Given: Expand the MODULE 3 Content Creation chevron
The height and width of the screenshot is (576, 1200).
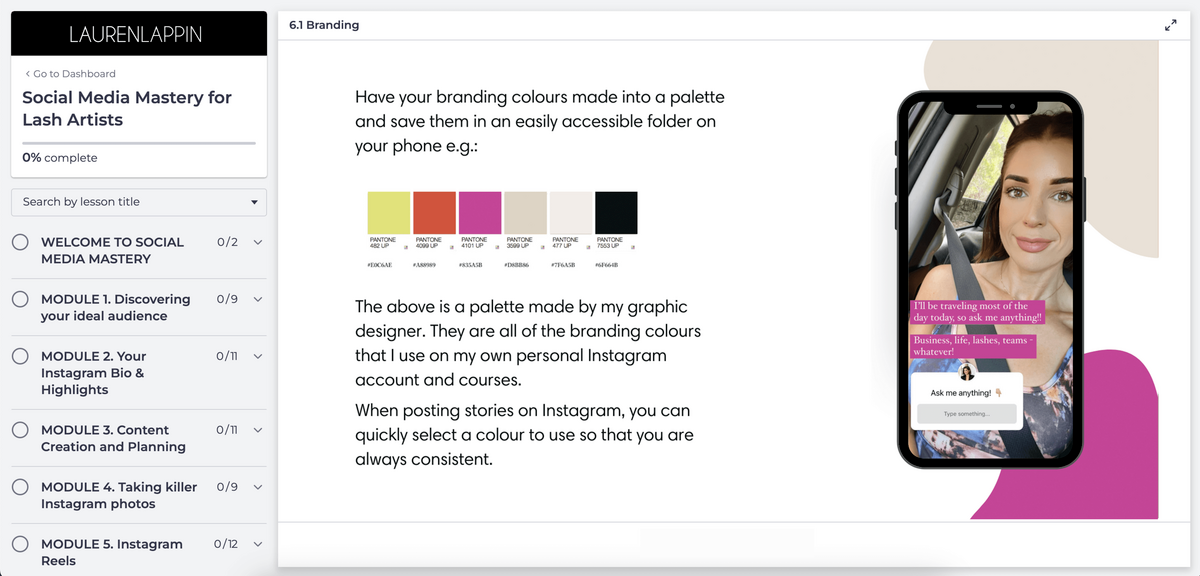Looking at the screenshot, I should (x=257, y=430).
